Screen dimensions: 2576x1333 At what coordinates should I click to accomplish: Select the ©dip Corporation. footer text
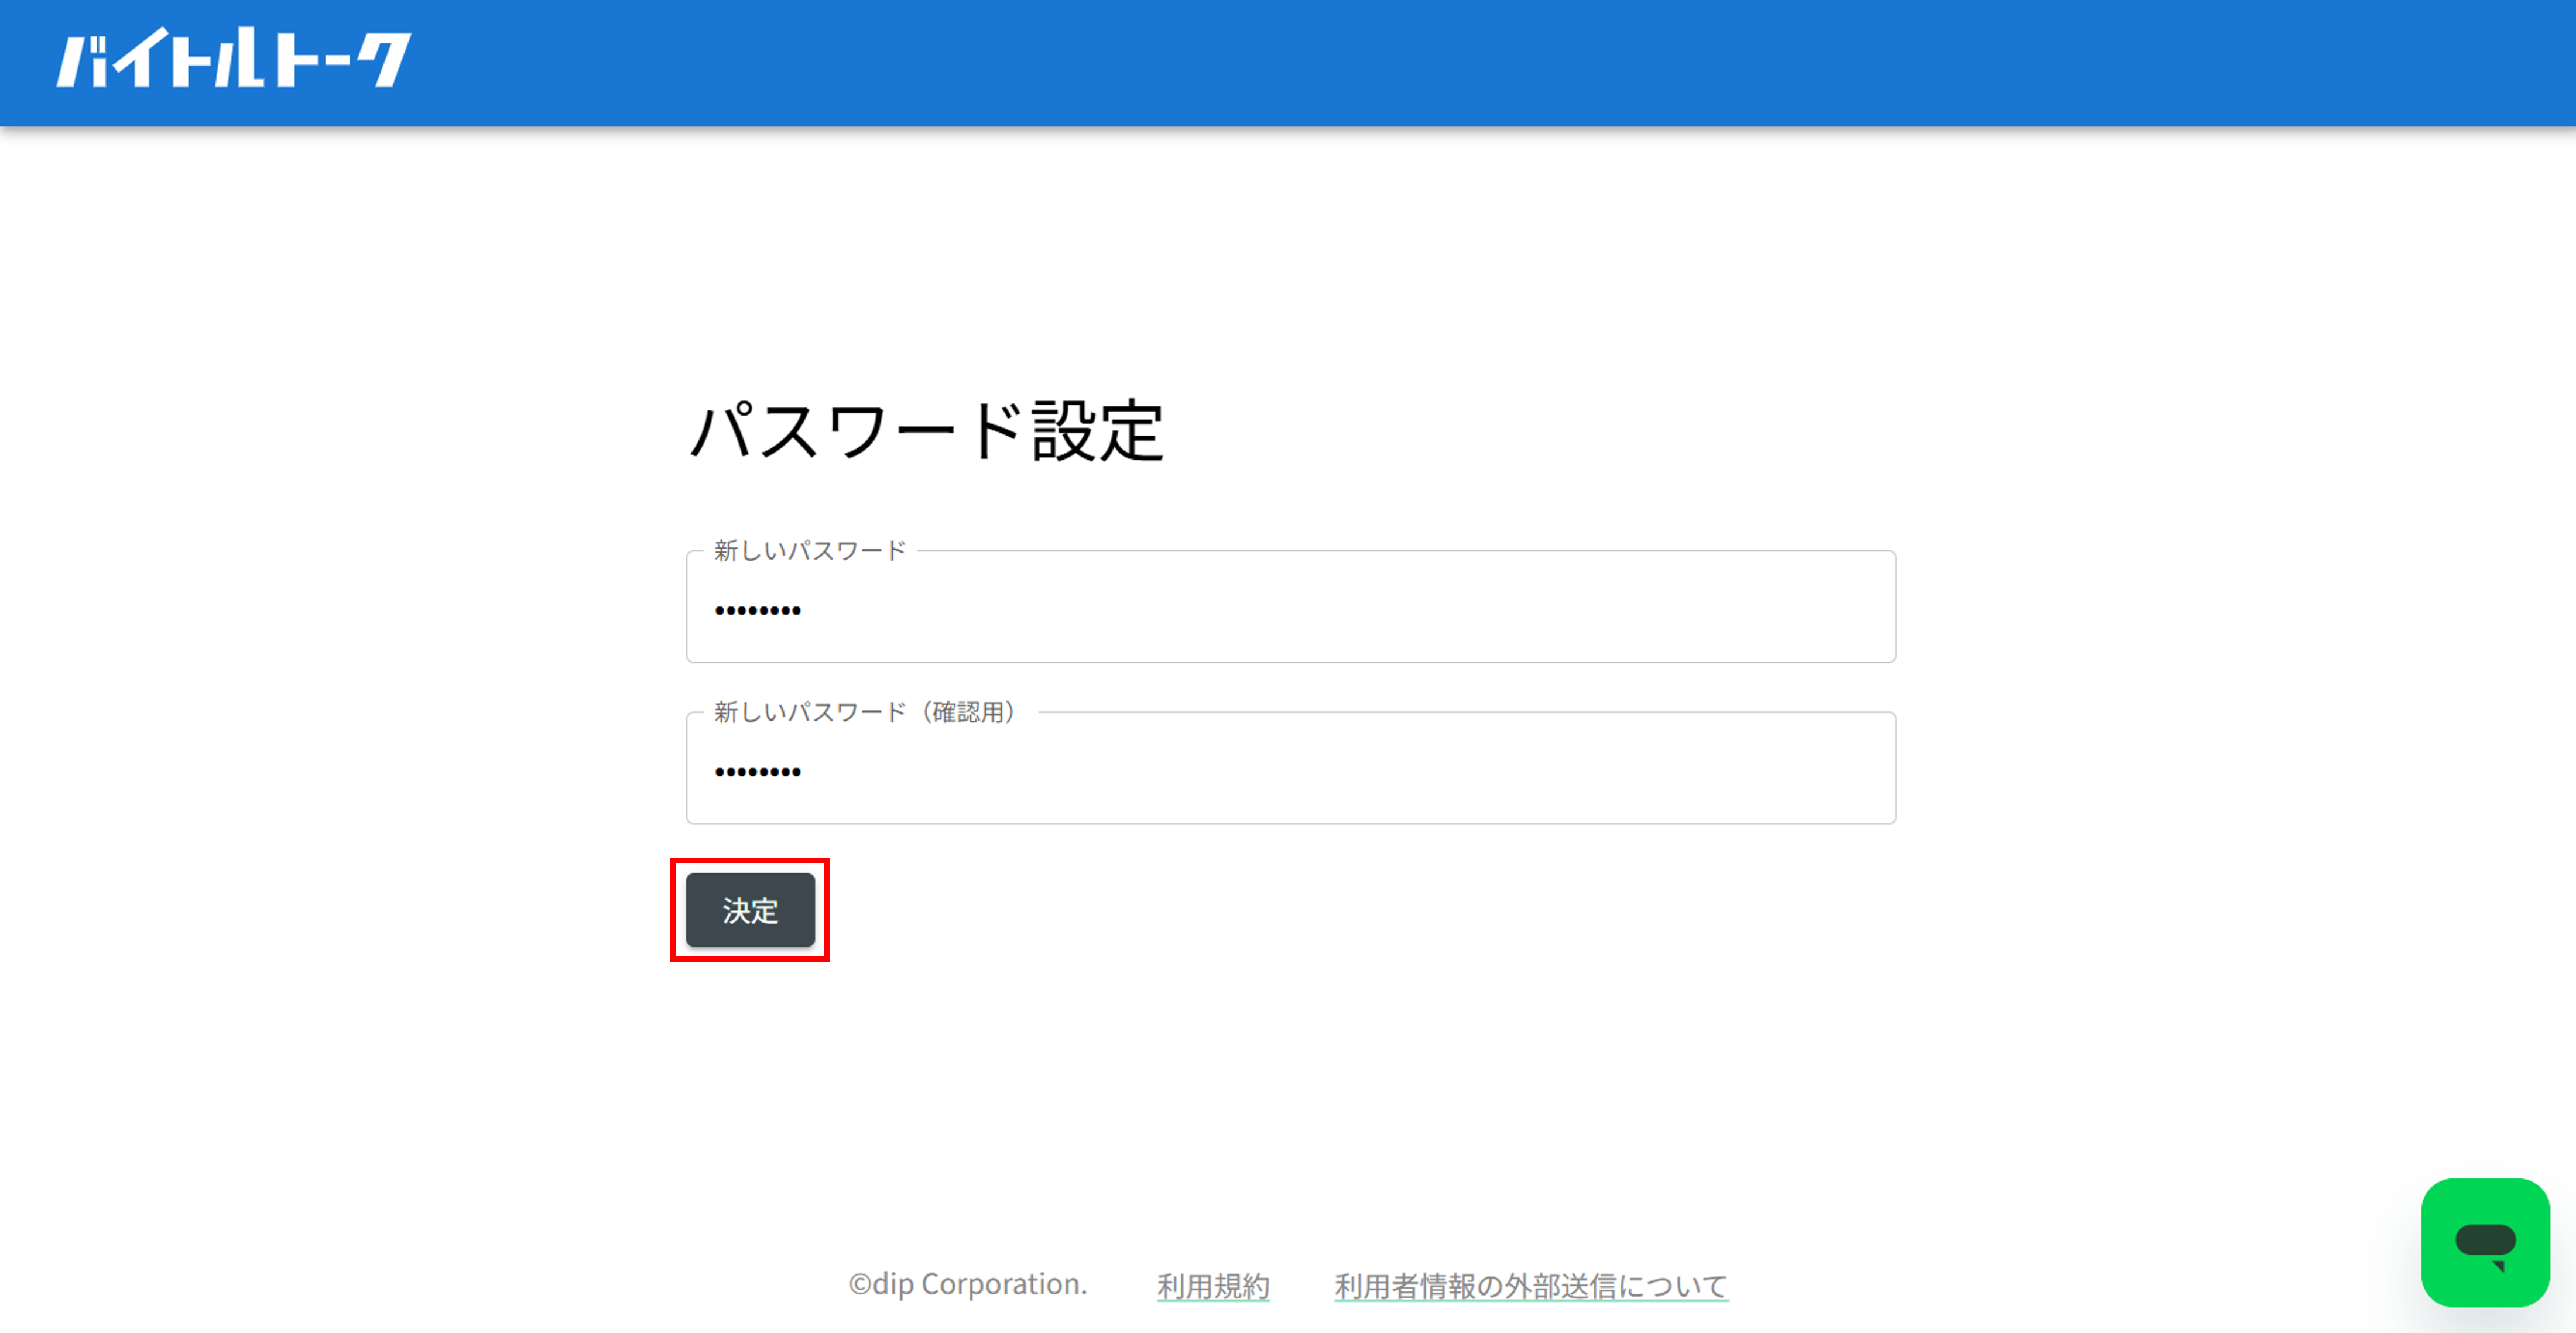(968, 1284)
